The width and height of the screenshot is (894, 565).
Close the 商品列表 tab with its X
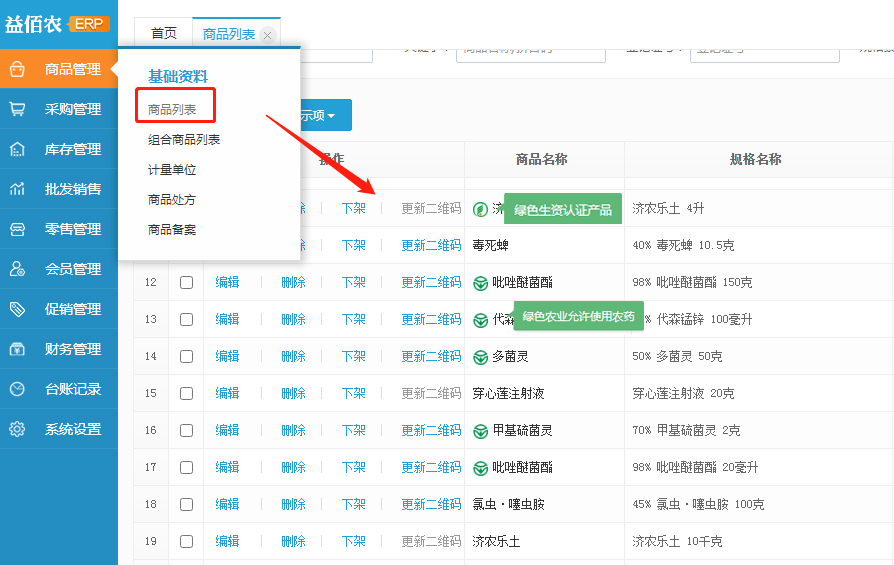click(267, 35)
